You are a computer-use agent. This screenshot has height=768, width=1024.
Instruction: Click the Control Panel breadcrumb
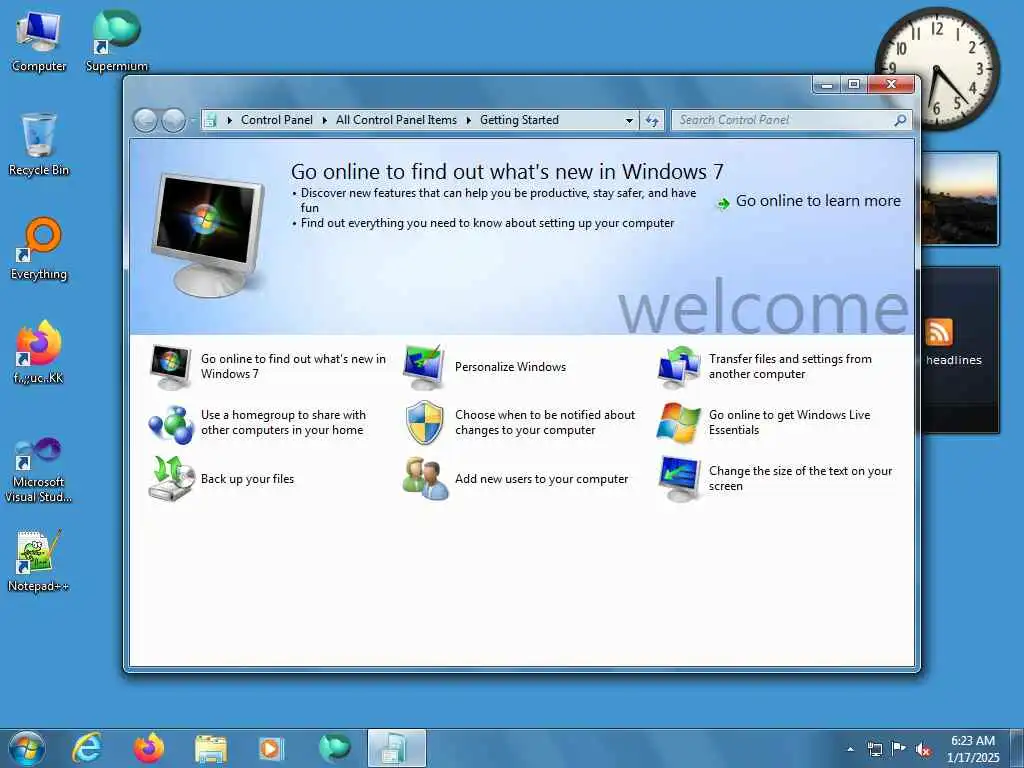click(x=277, y=120)
